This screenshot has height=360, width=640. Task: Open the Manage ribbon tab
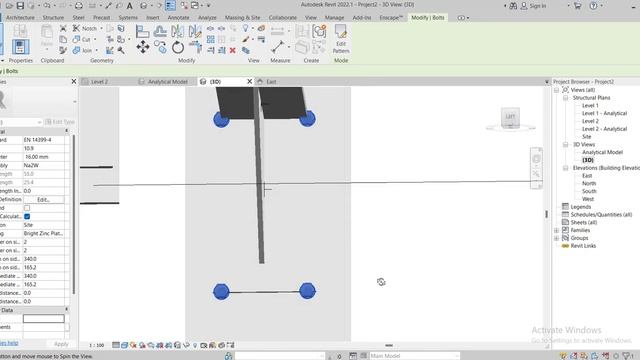(334, 18)
